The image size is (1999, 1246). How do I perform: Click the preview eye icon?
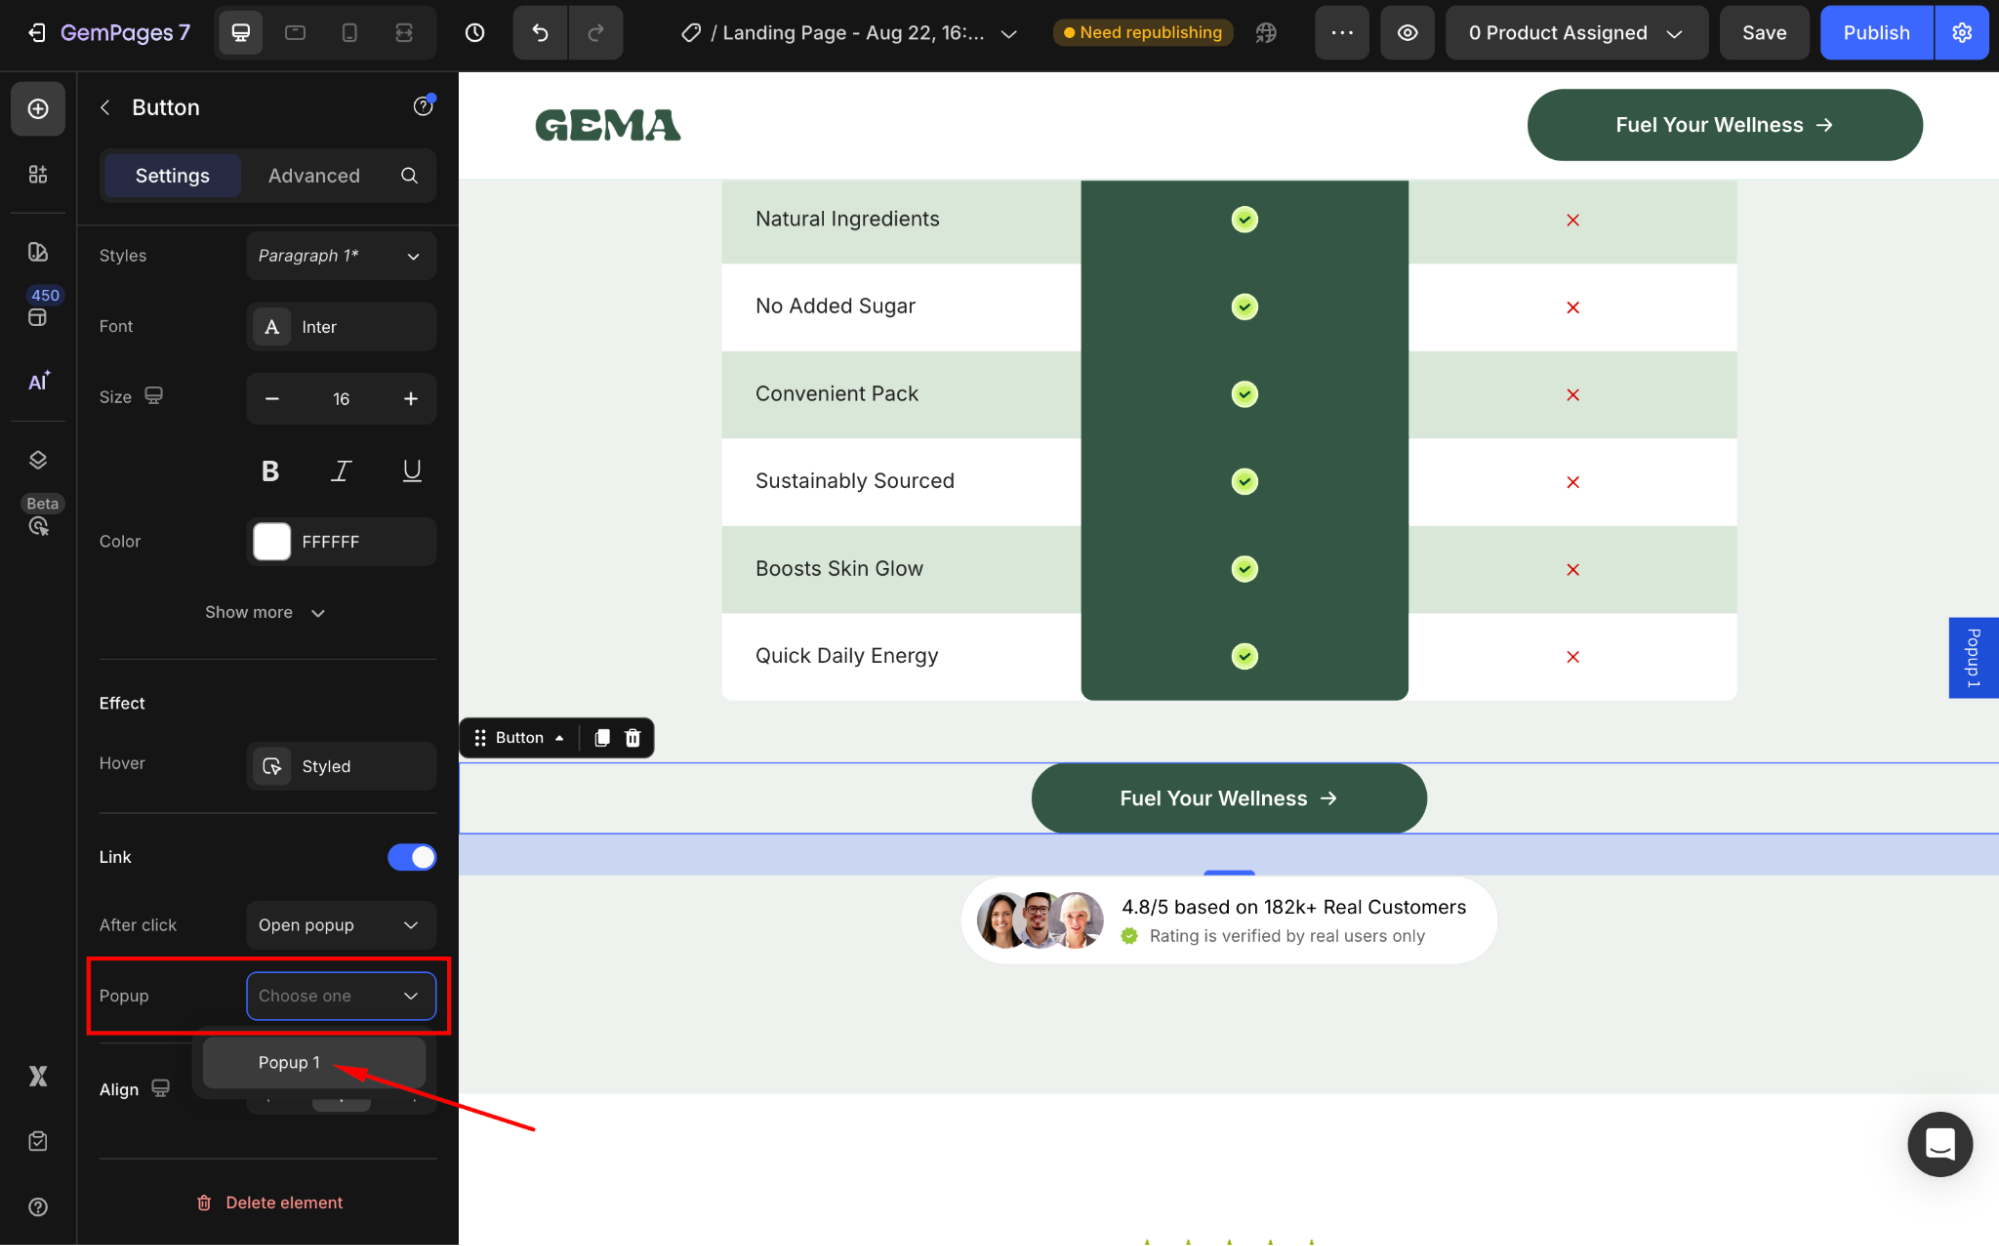coord(1407,33)
